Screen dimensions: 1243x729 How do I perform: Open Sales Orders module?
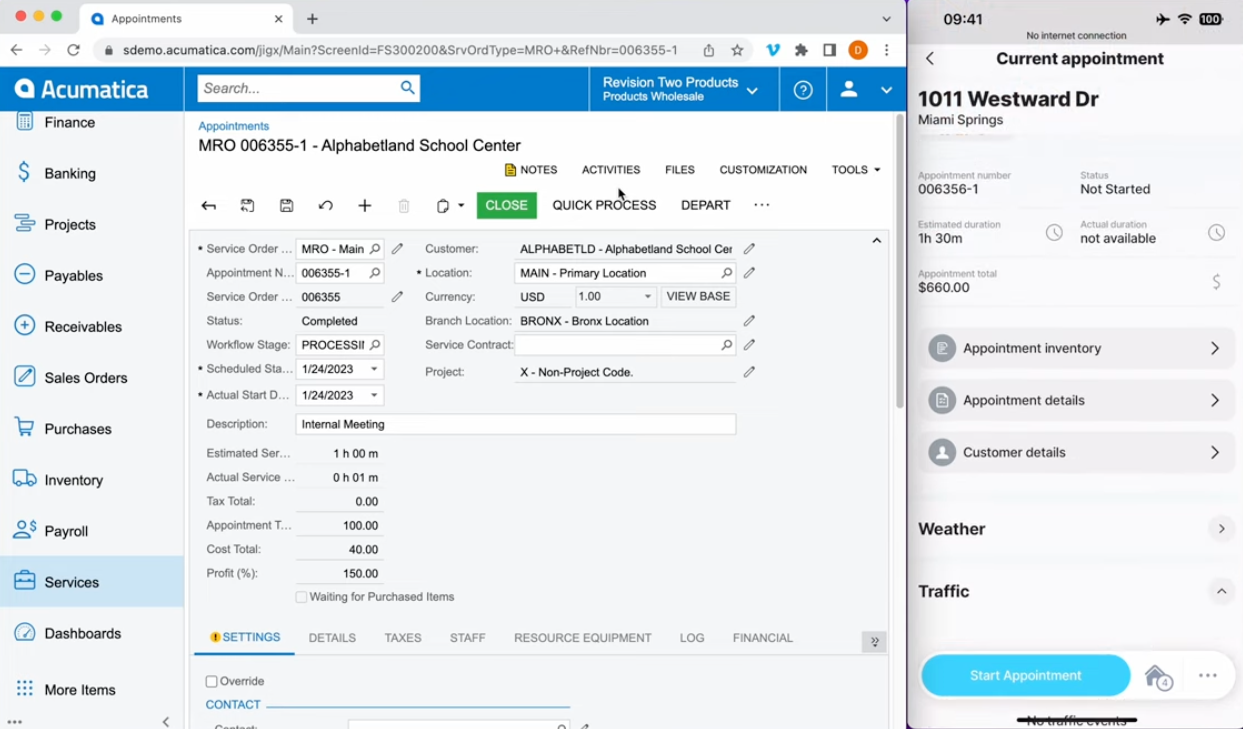coord(86,377)
